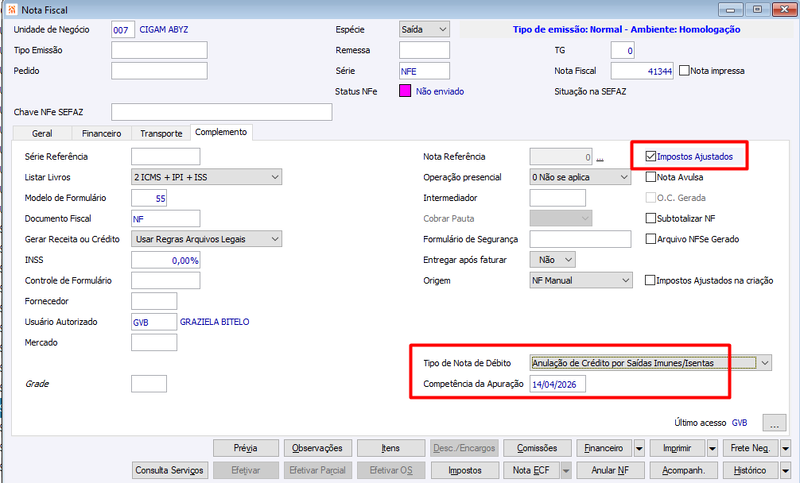Image resolution: width=800 pixels, height=483 pixels.
Task: Click the Série Referência input
Action: 166,157
